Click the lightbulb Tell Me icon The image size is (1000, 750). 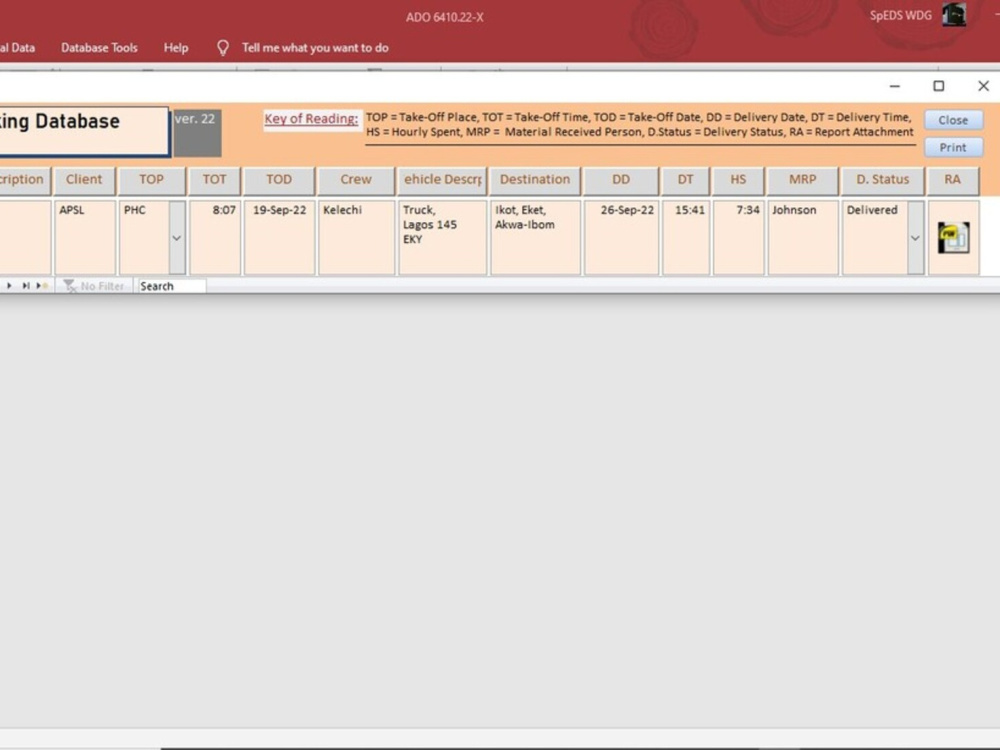click(x=223, y=48)
